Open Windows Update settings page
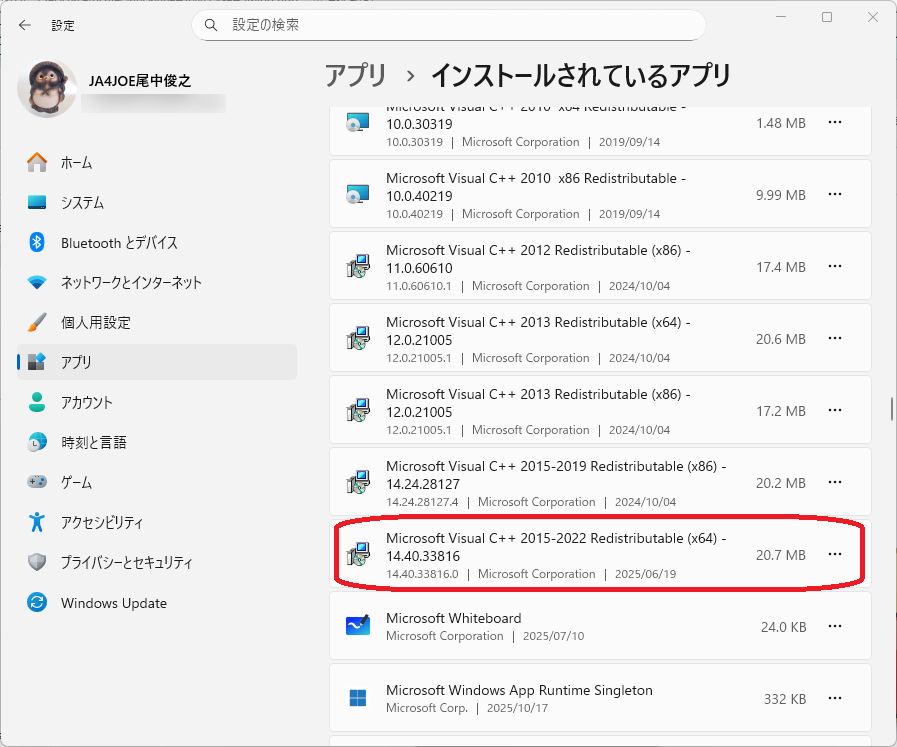Image resolution: width=897 pixels, height=747 pixels. pos(157,603)
